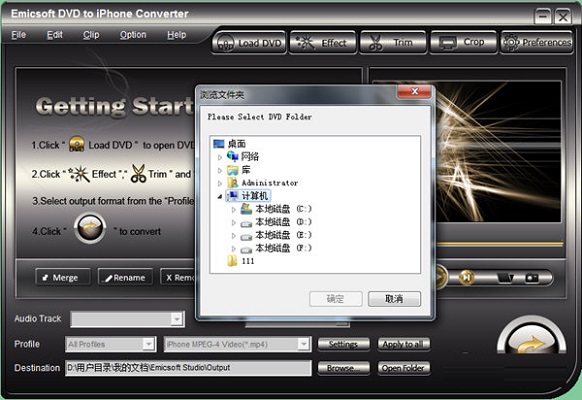The image size is (582, 400).
Task: Click the Destination path field
Action: [188, 368]
